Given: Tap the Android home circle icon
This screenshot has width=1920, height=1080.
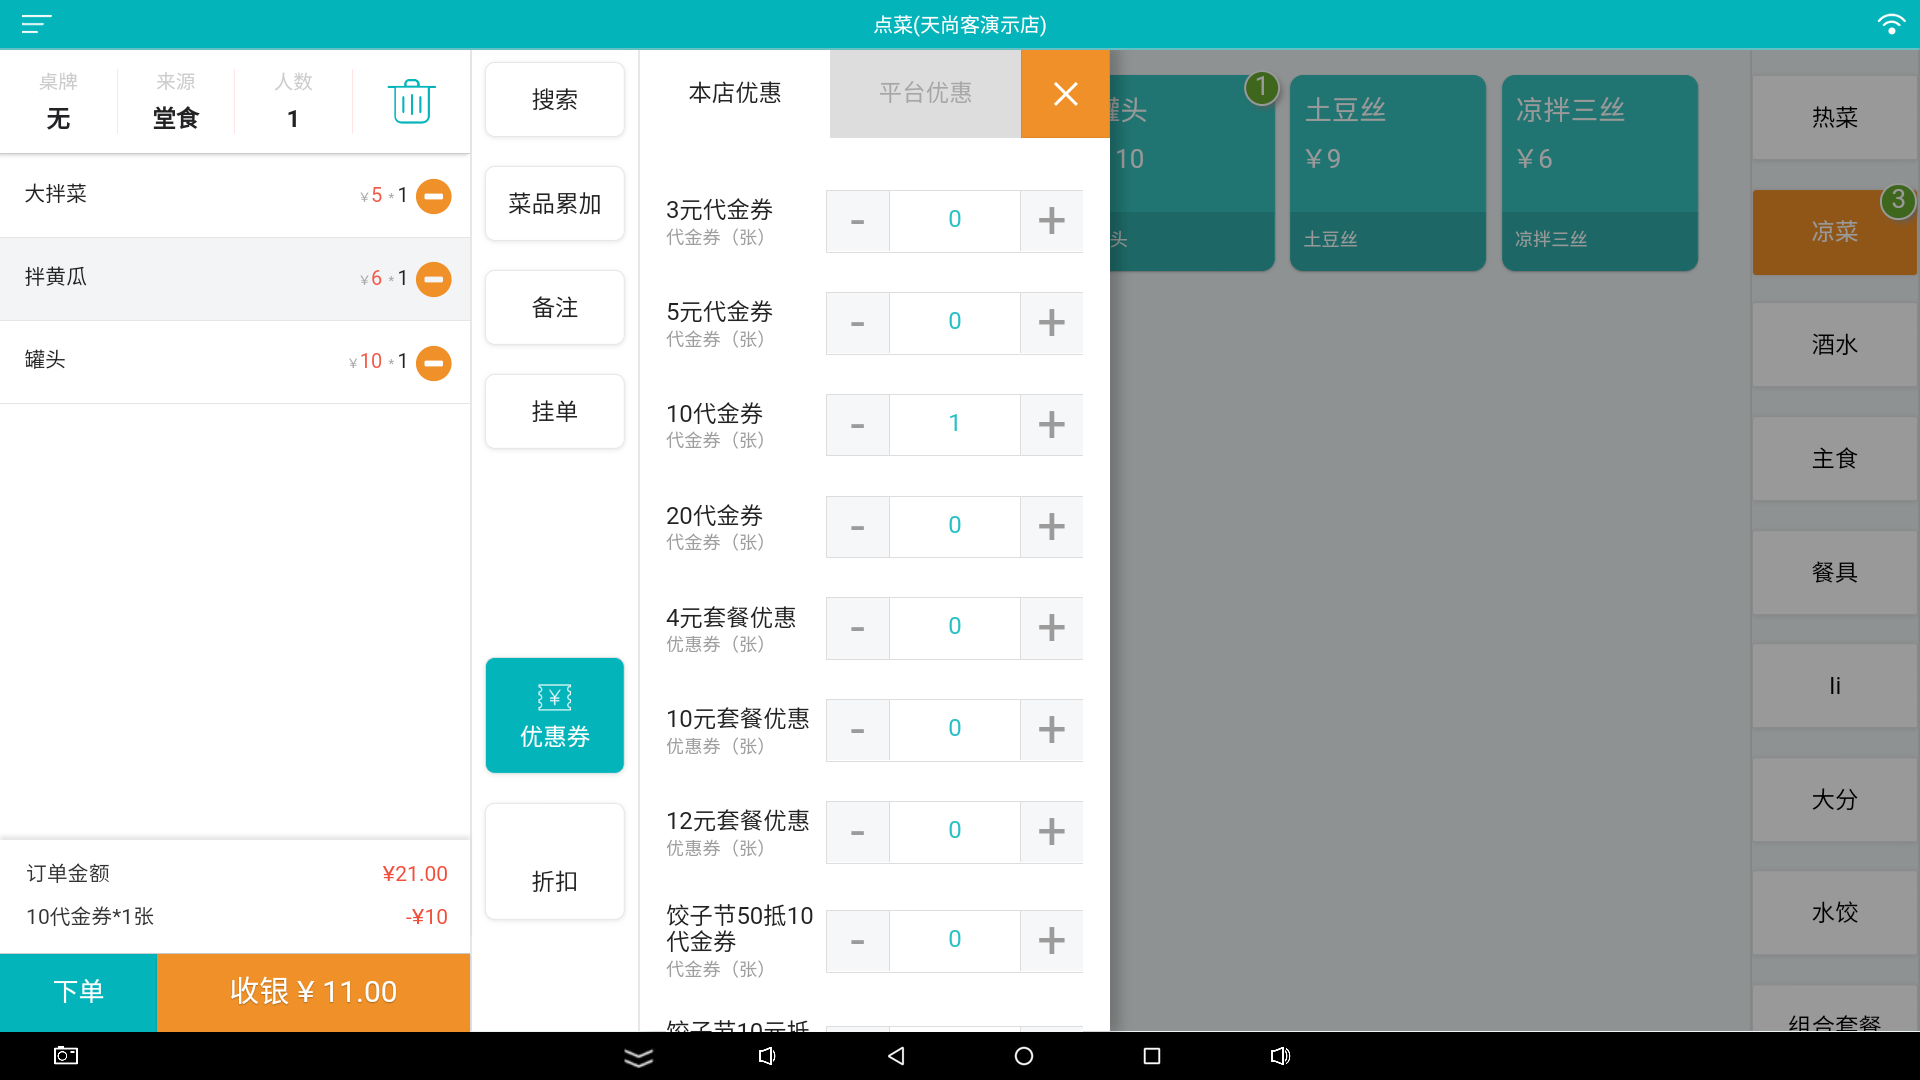Looking at the screenshot, I should [x=1024, y=1056].
